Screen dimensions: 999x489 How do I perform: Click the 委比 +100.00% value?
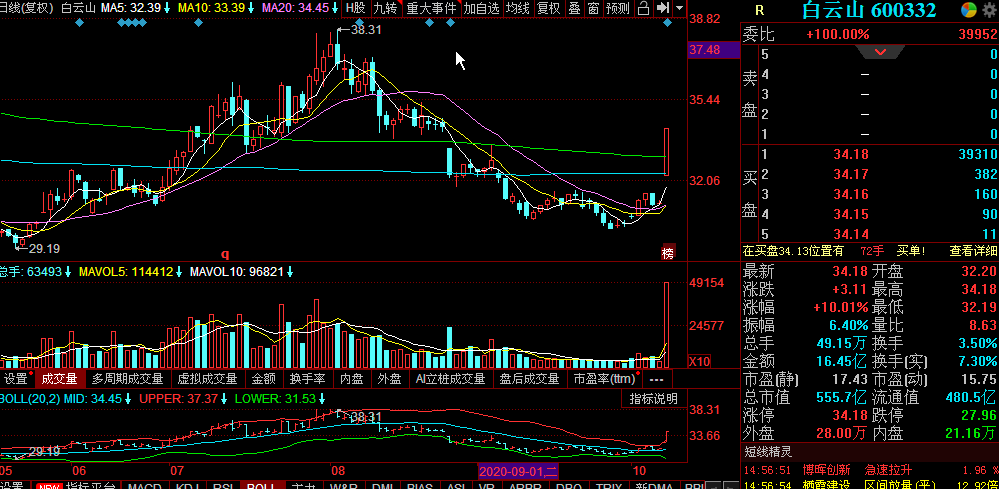pos(837,34)
